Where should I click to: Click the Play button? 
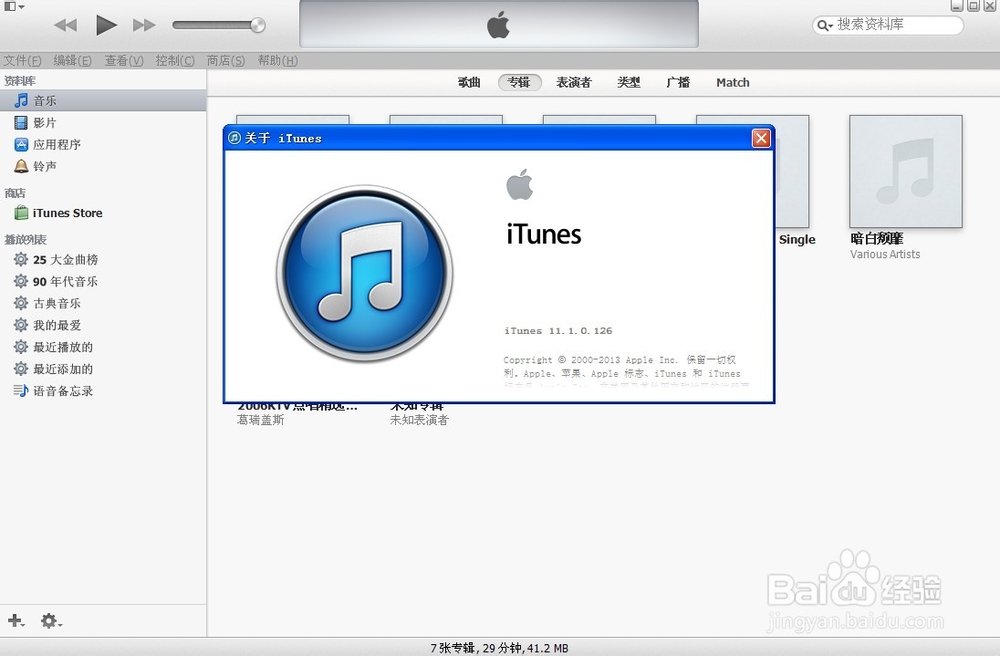coord(107,25)
